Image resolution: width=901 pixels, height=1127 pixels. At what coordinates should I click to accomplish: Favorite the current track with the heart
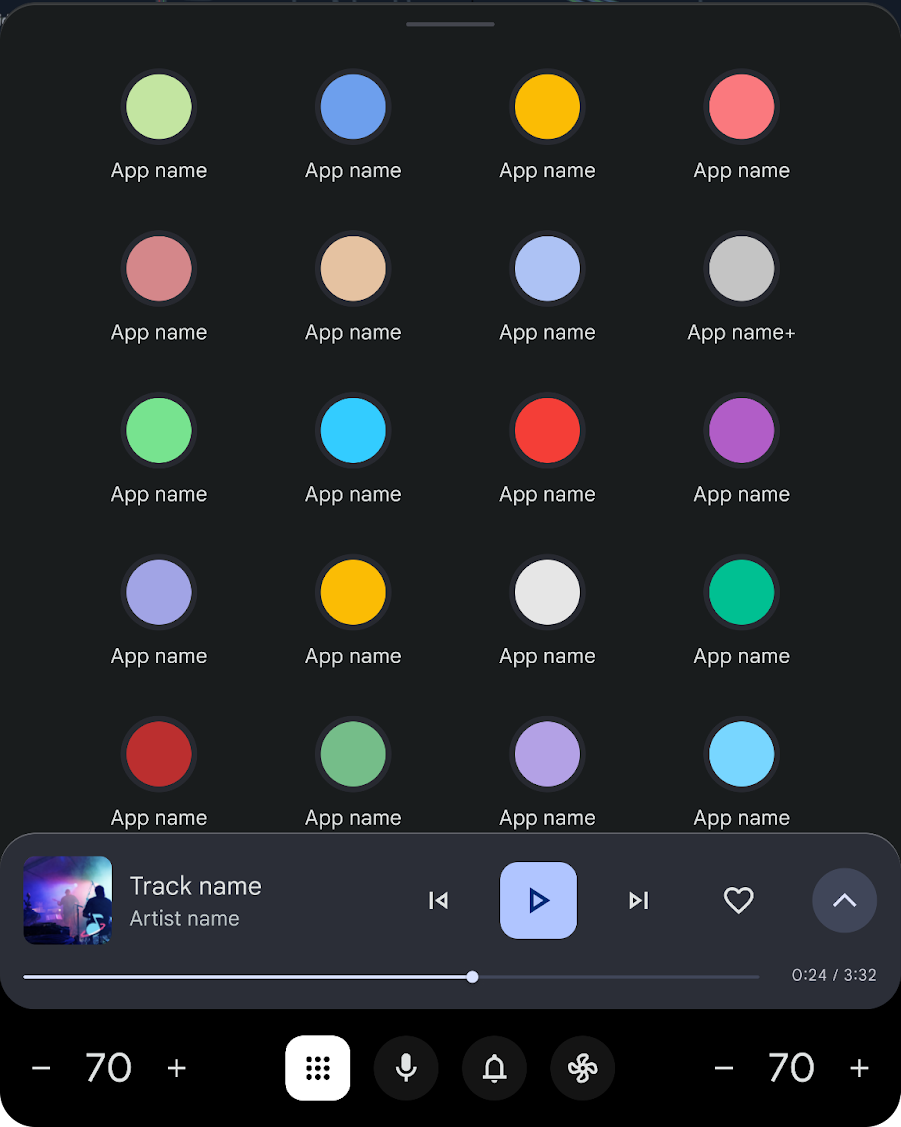pos(739,900)
